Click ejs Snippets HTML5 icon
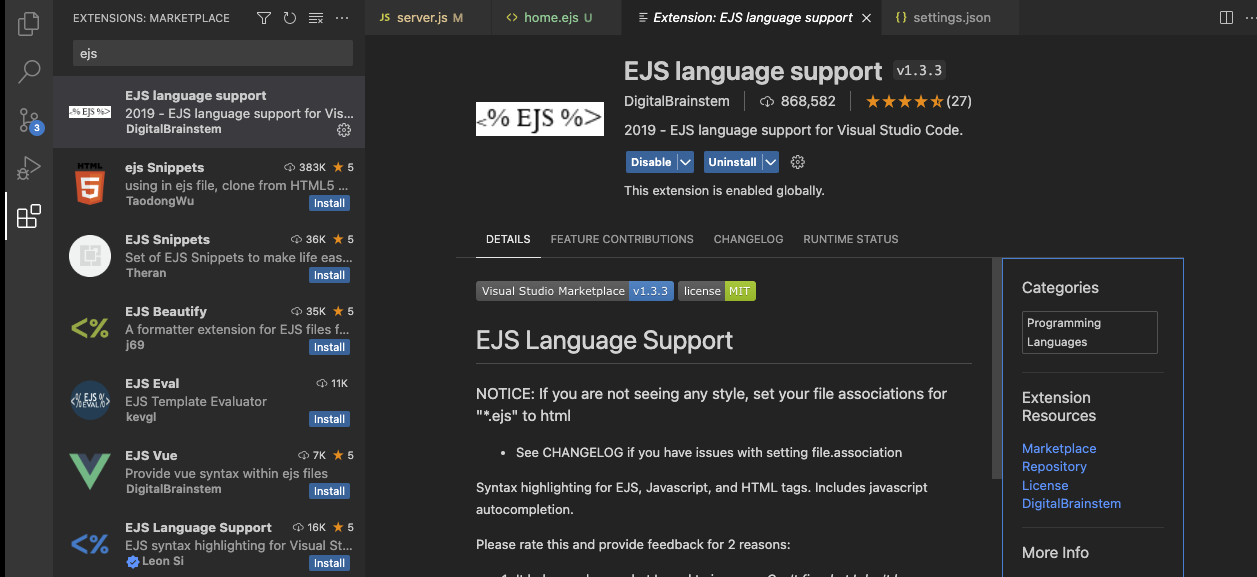The image size is (1257, 577). click(x=89, y=184)
